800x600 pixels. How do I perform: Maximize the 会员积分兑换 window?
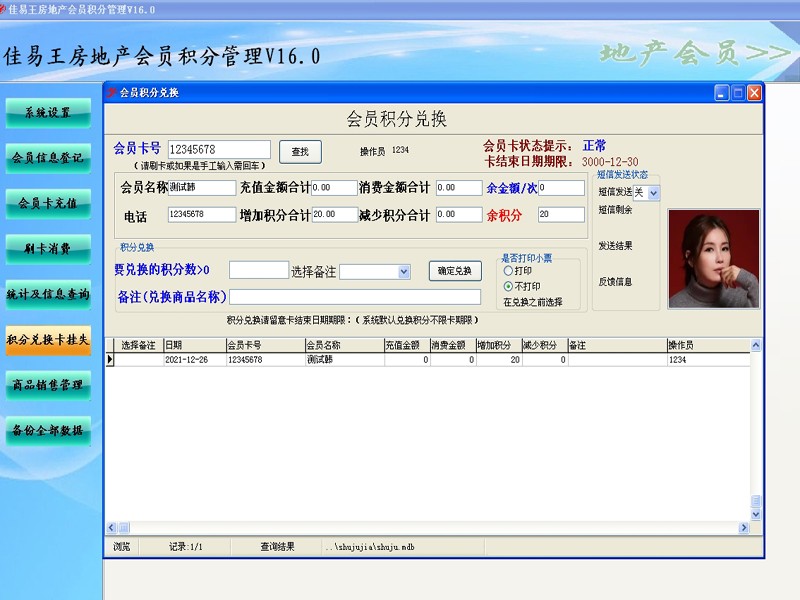[x=738, y=92]
